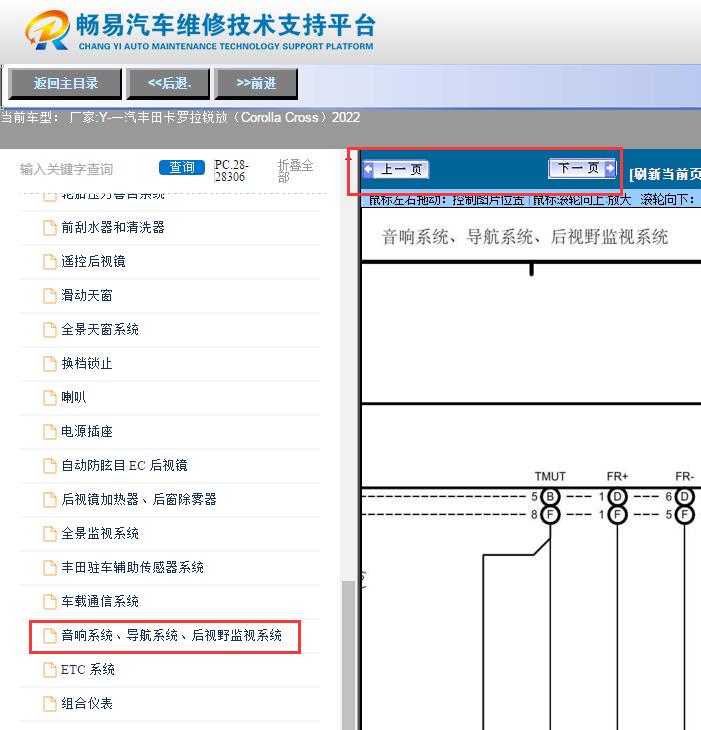The width and height of the screenshot is (701, 730).
Task: Click the 查询 search button
Action: click(182, 168)
